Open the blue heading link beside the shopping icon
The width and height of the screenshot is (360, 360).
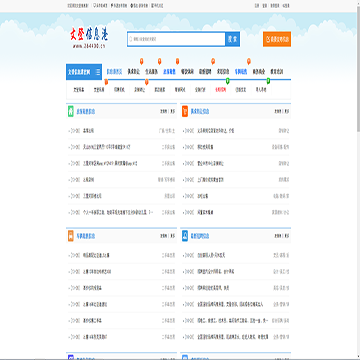[x=200, y=112]
